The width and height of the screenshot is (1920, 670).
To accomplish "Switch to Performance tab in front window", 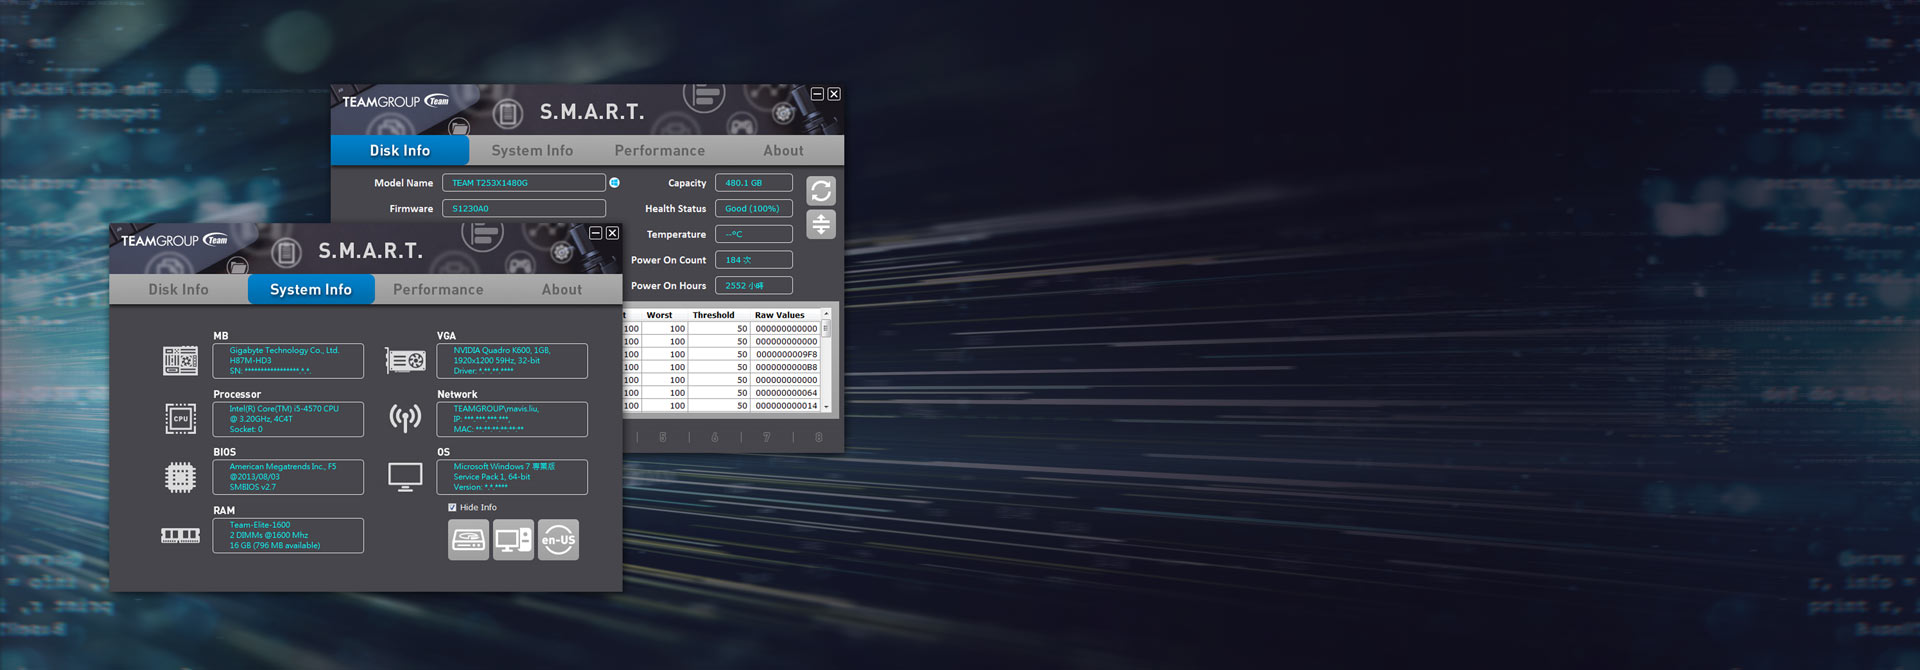I will tap(438, 290).
